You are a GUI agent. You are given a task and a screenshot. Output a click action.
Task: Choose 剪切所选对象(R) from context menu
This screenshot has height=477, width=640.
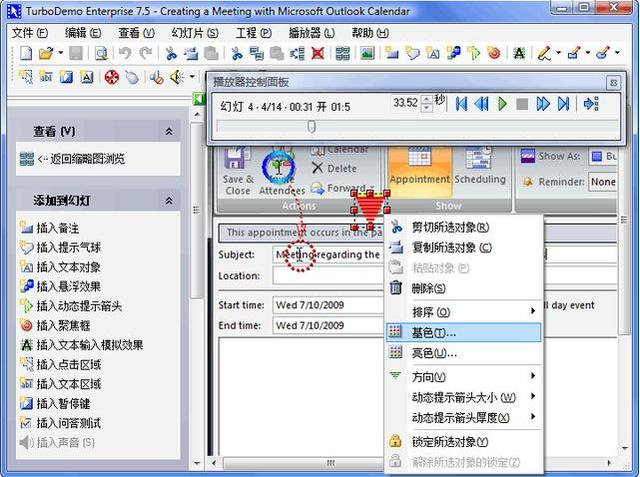click(x=463, y=227)
